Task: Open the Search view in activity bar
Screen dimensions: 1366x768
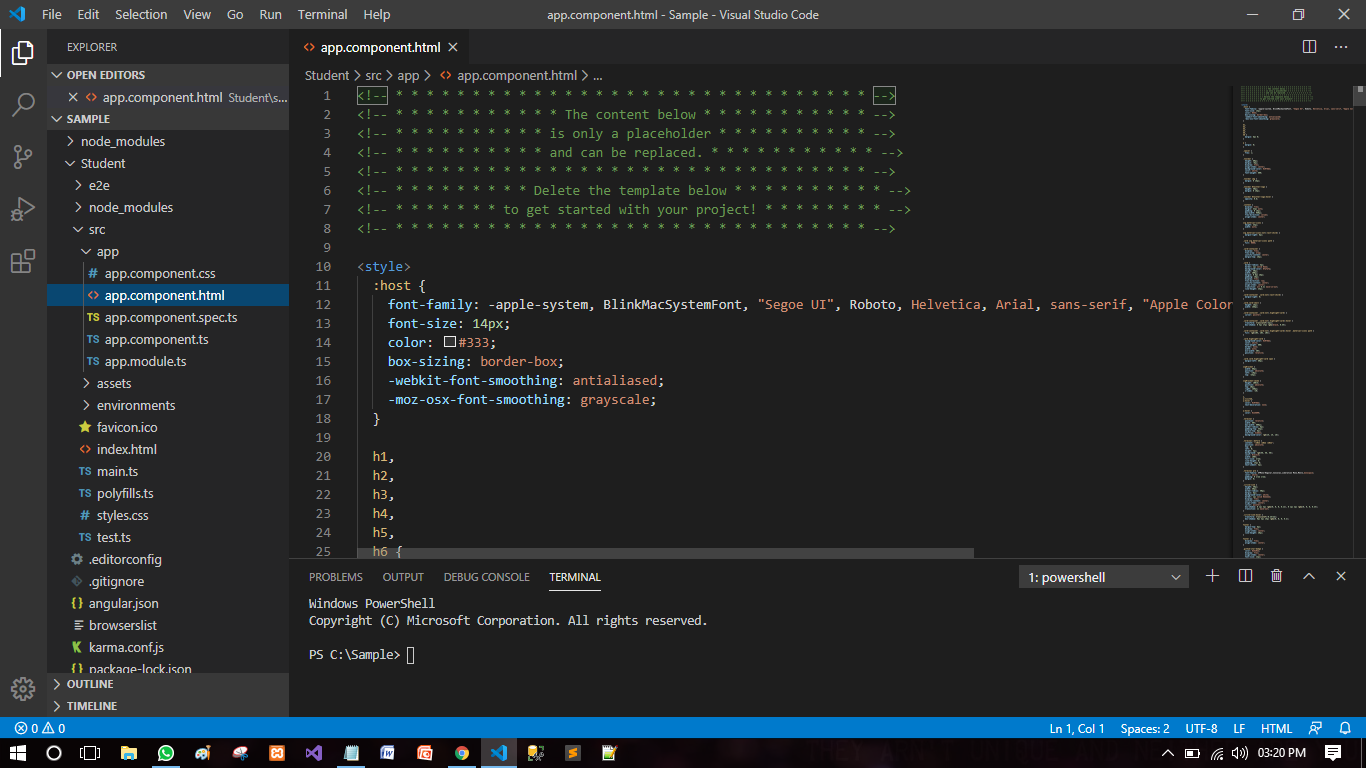Action: coord(23,104)
